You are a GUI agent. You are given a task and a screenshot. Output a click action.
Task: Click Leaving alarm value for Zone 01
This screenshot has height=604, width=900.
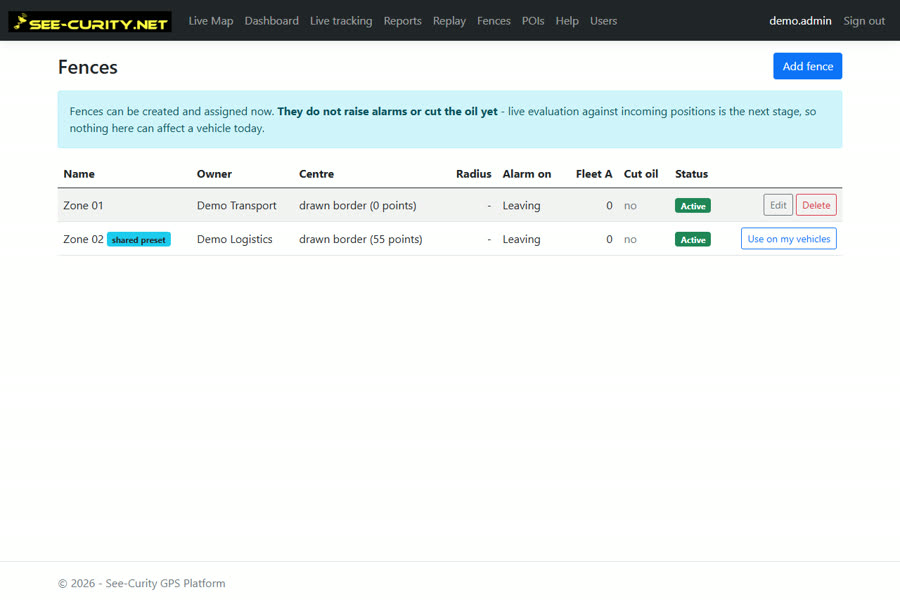coord(521,206)
